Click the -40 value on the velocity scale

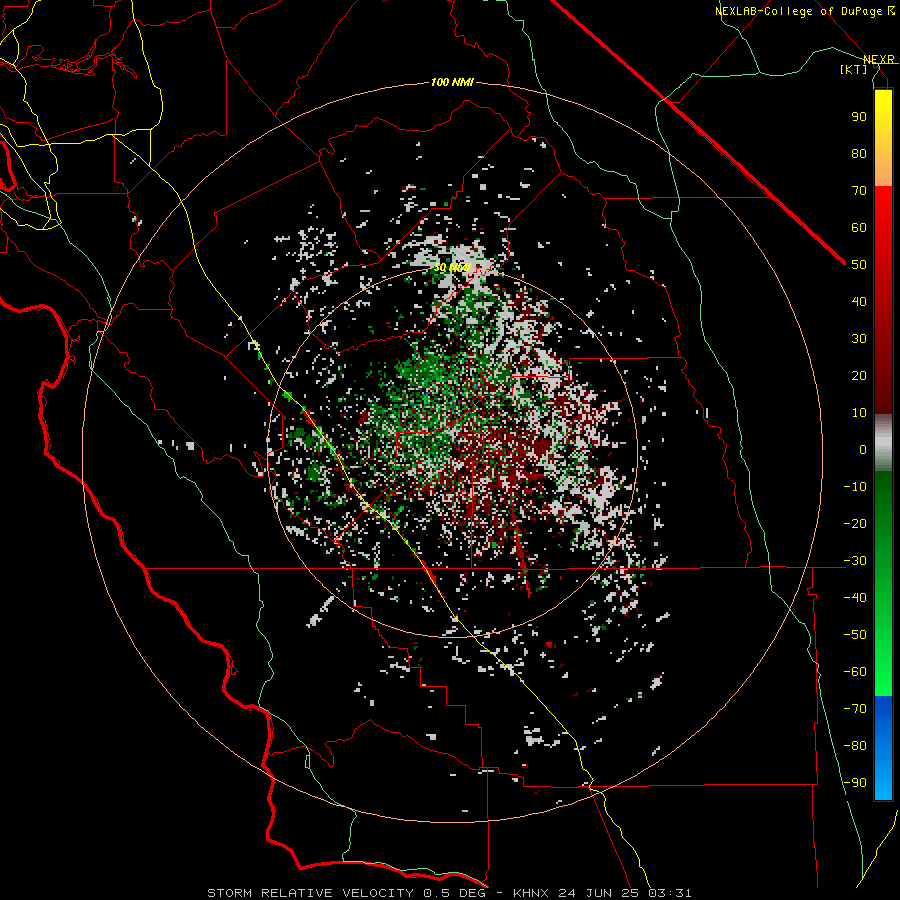click(855, 598)
